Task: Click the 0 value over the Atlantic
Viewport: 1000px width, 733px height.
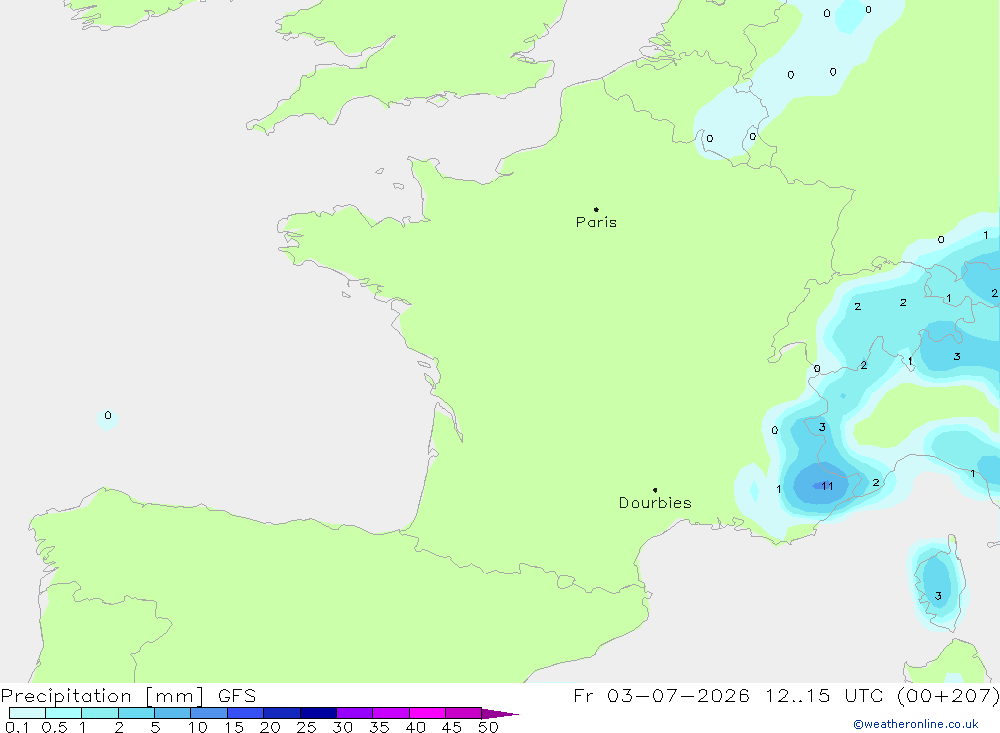Action: coord(108,415)
